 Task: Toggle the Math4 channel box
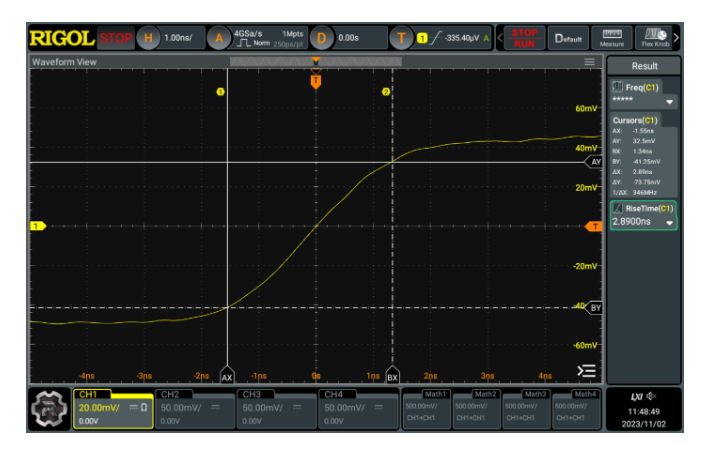(576, 408)
